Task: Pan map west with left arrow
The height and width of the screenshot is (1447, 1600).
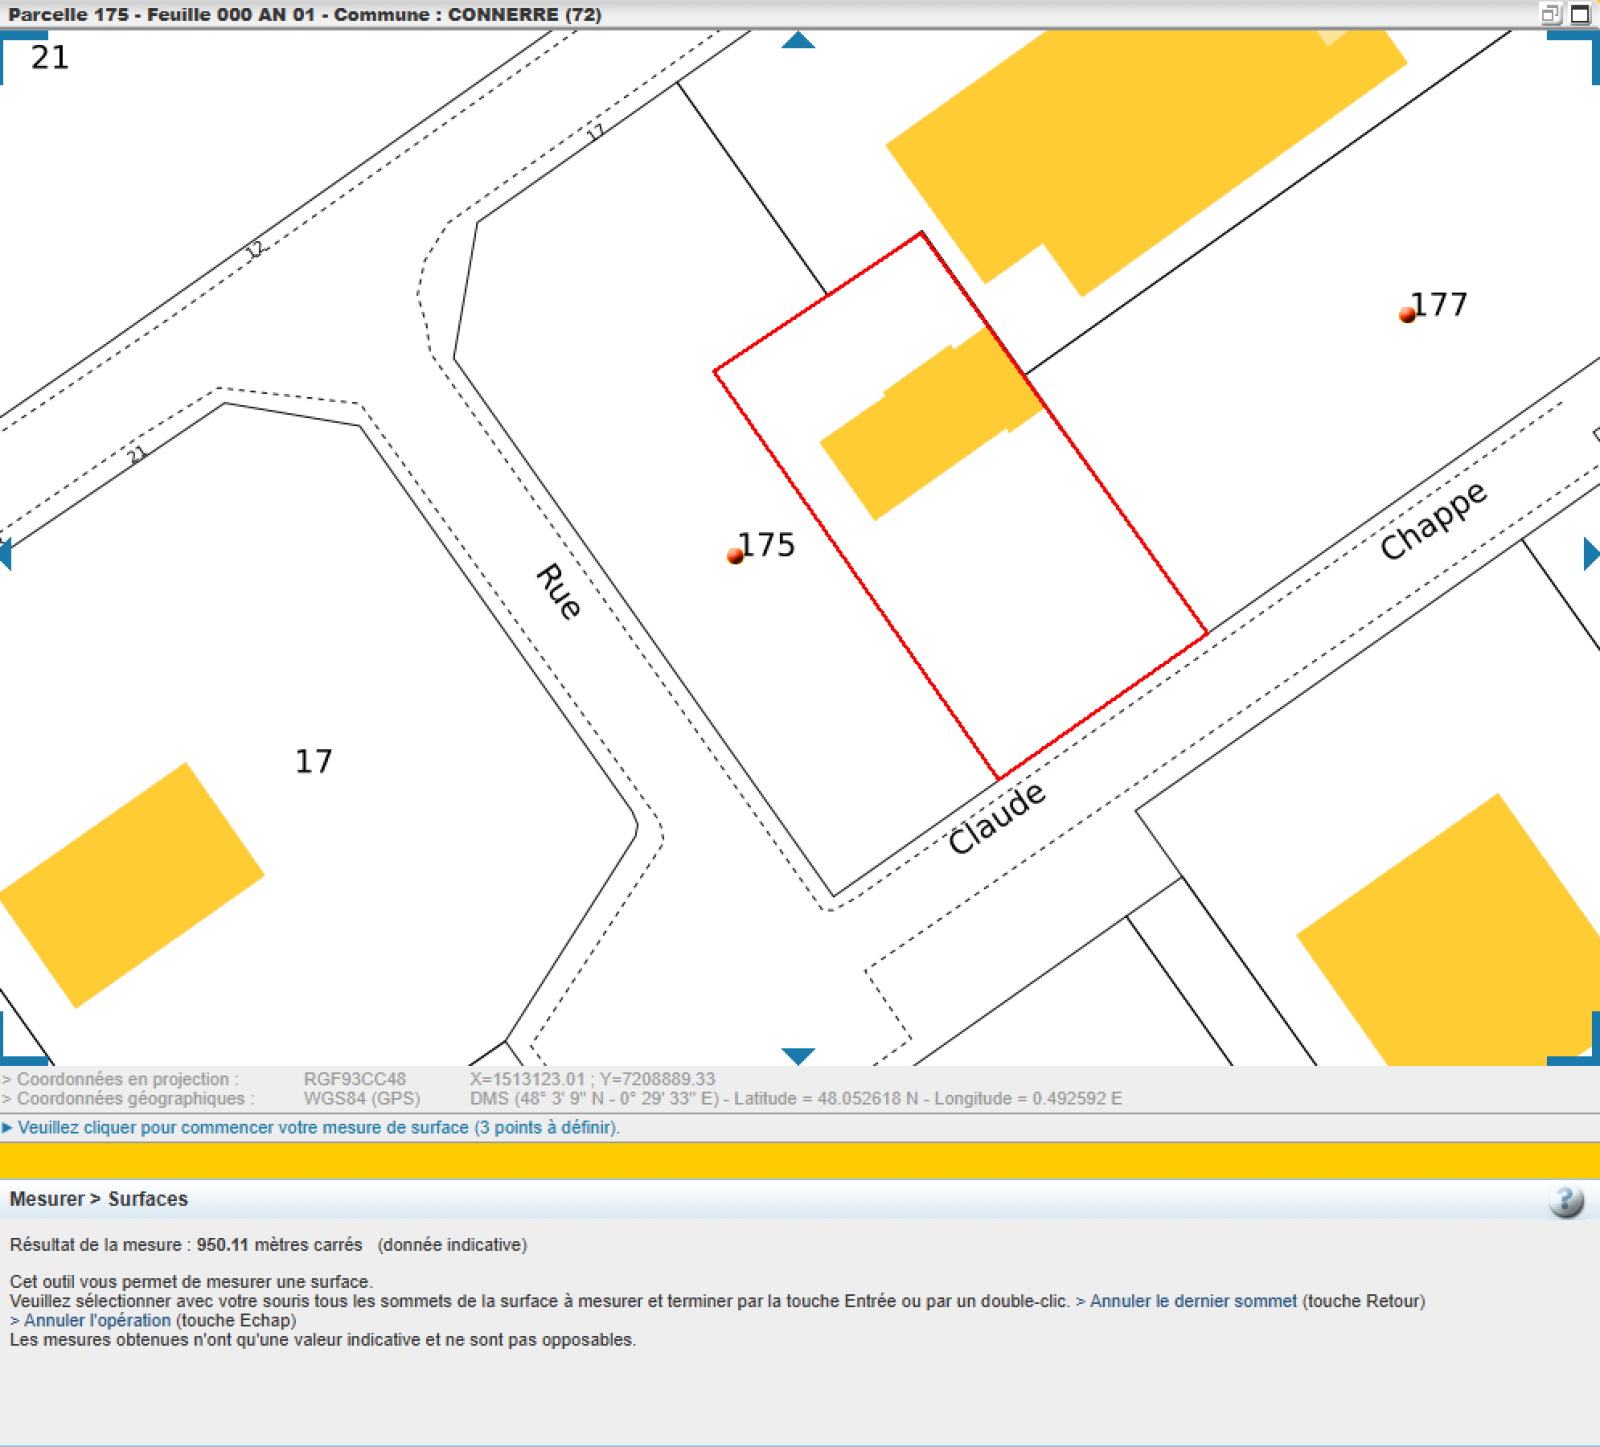Action: (6, 553)
